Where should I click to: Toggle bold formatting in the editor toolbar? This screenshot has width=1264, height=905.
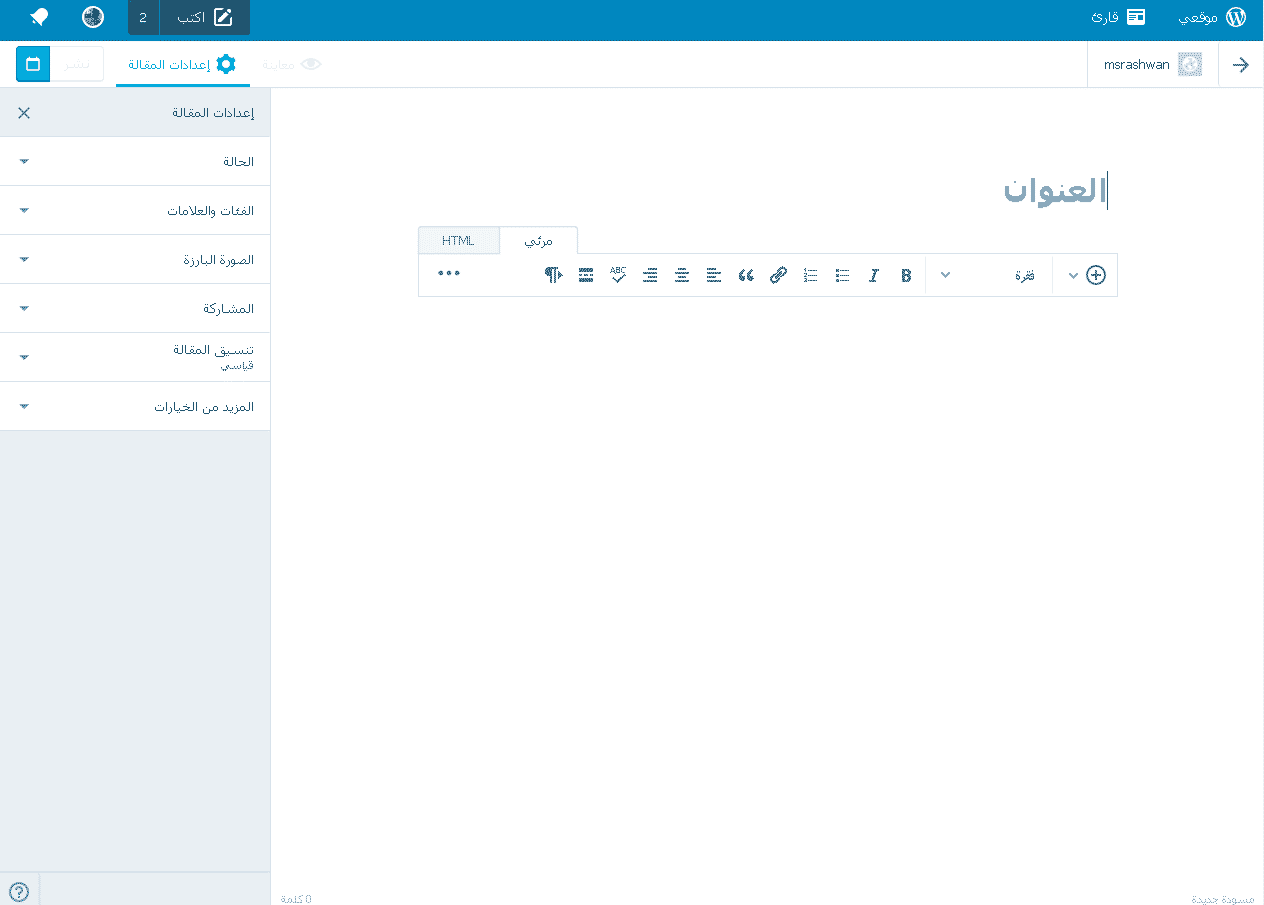click(x=906, y=274)
